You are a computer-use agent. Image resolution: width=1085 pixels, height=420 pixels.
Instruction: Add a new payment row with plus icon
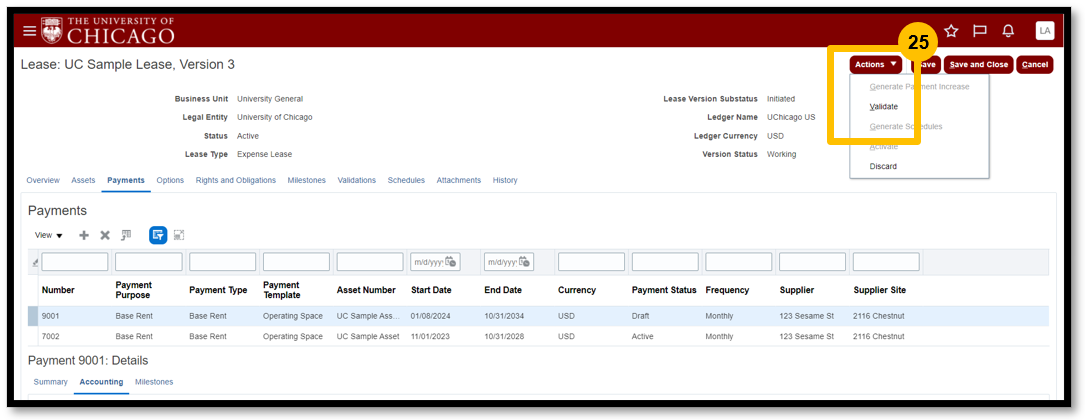[84, 235]
